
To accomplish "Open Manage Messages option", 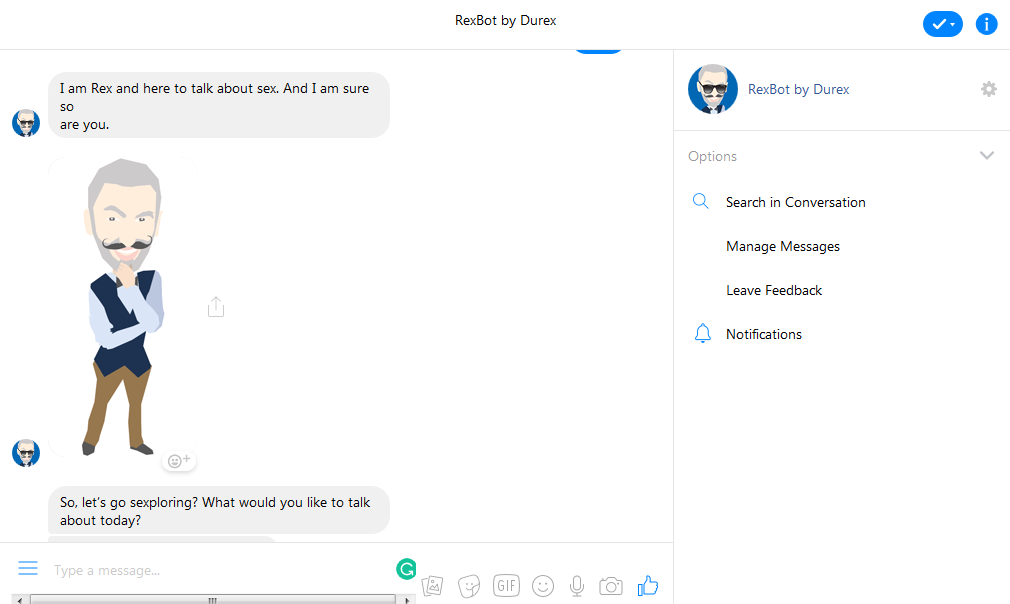I will pos(783,246).
